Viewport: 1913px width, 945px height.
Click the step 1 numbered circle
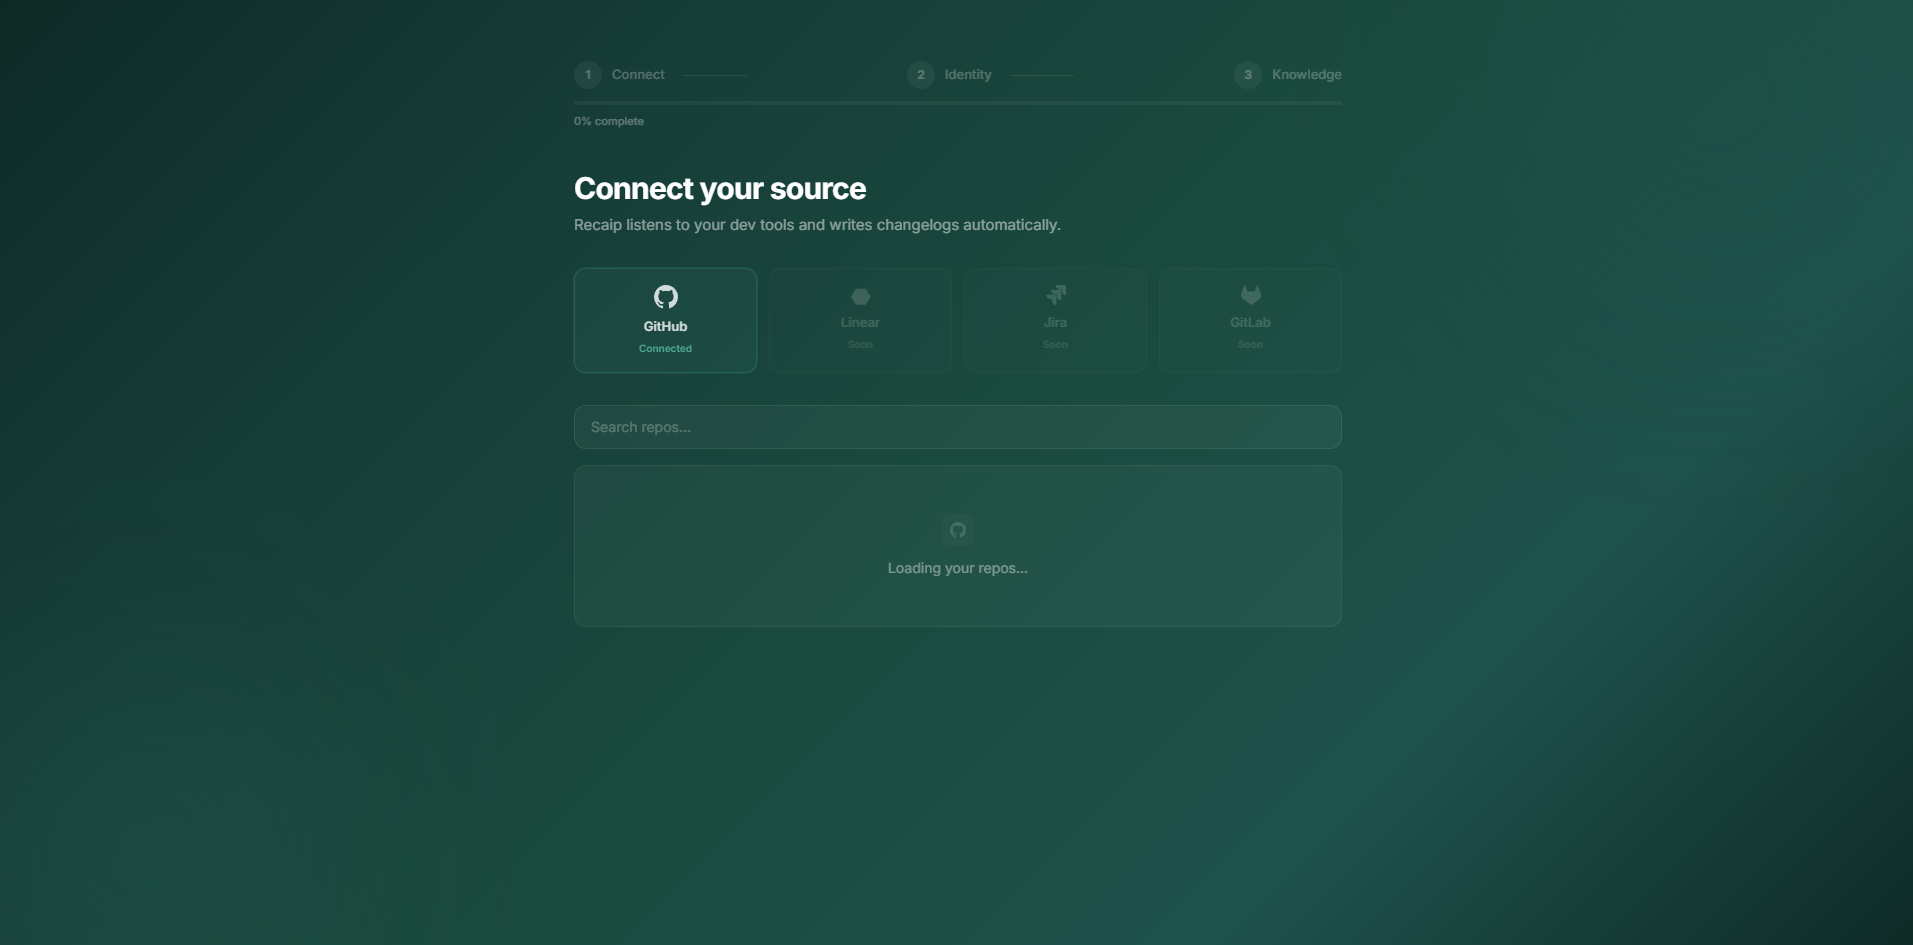click(587, 74)
